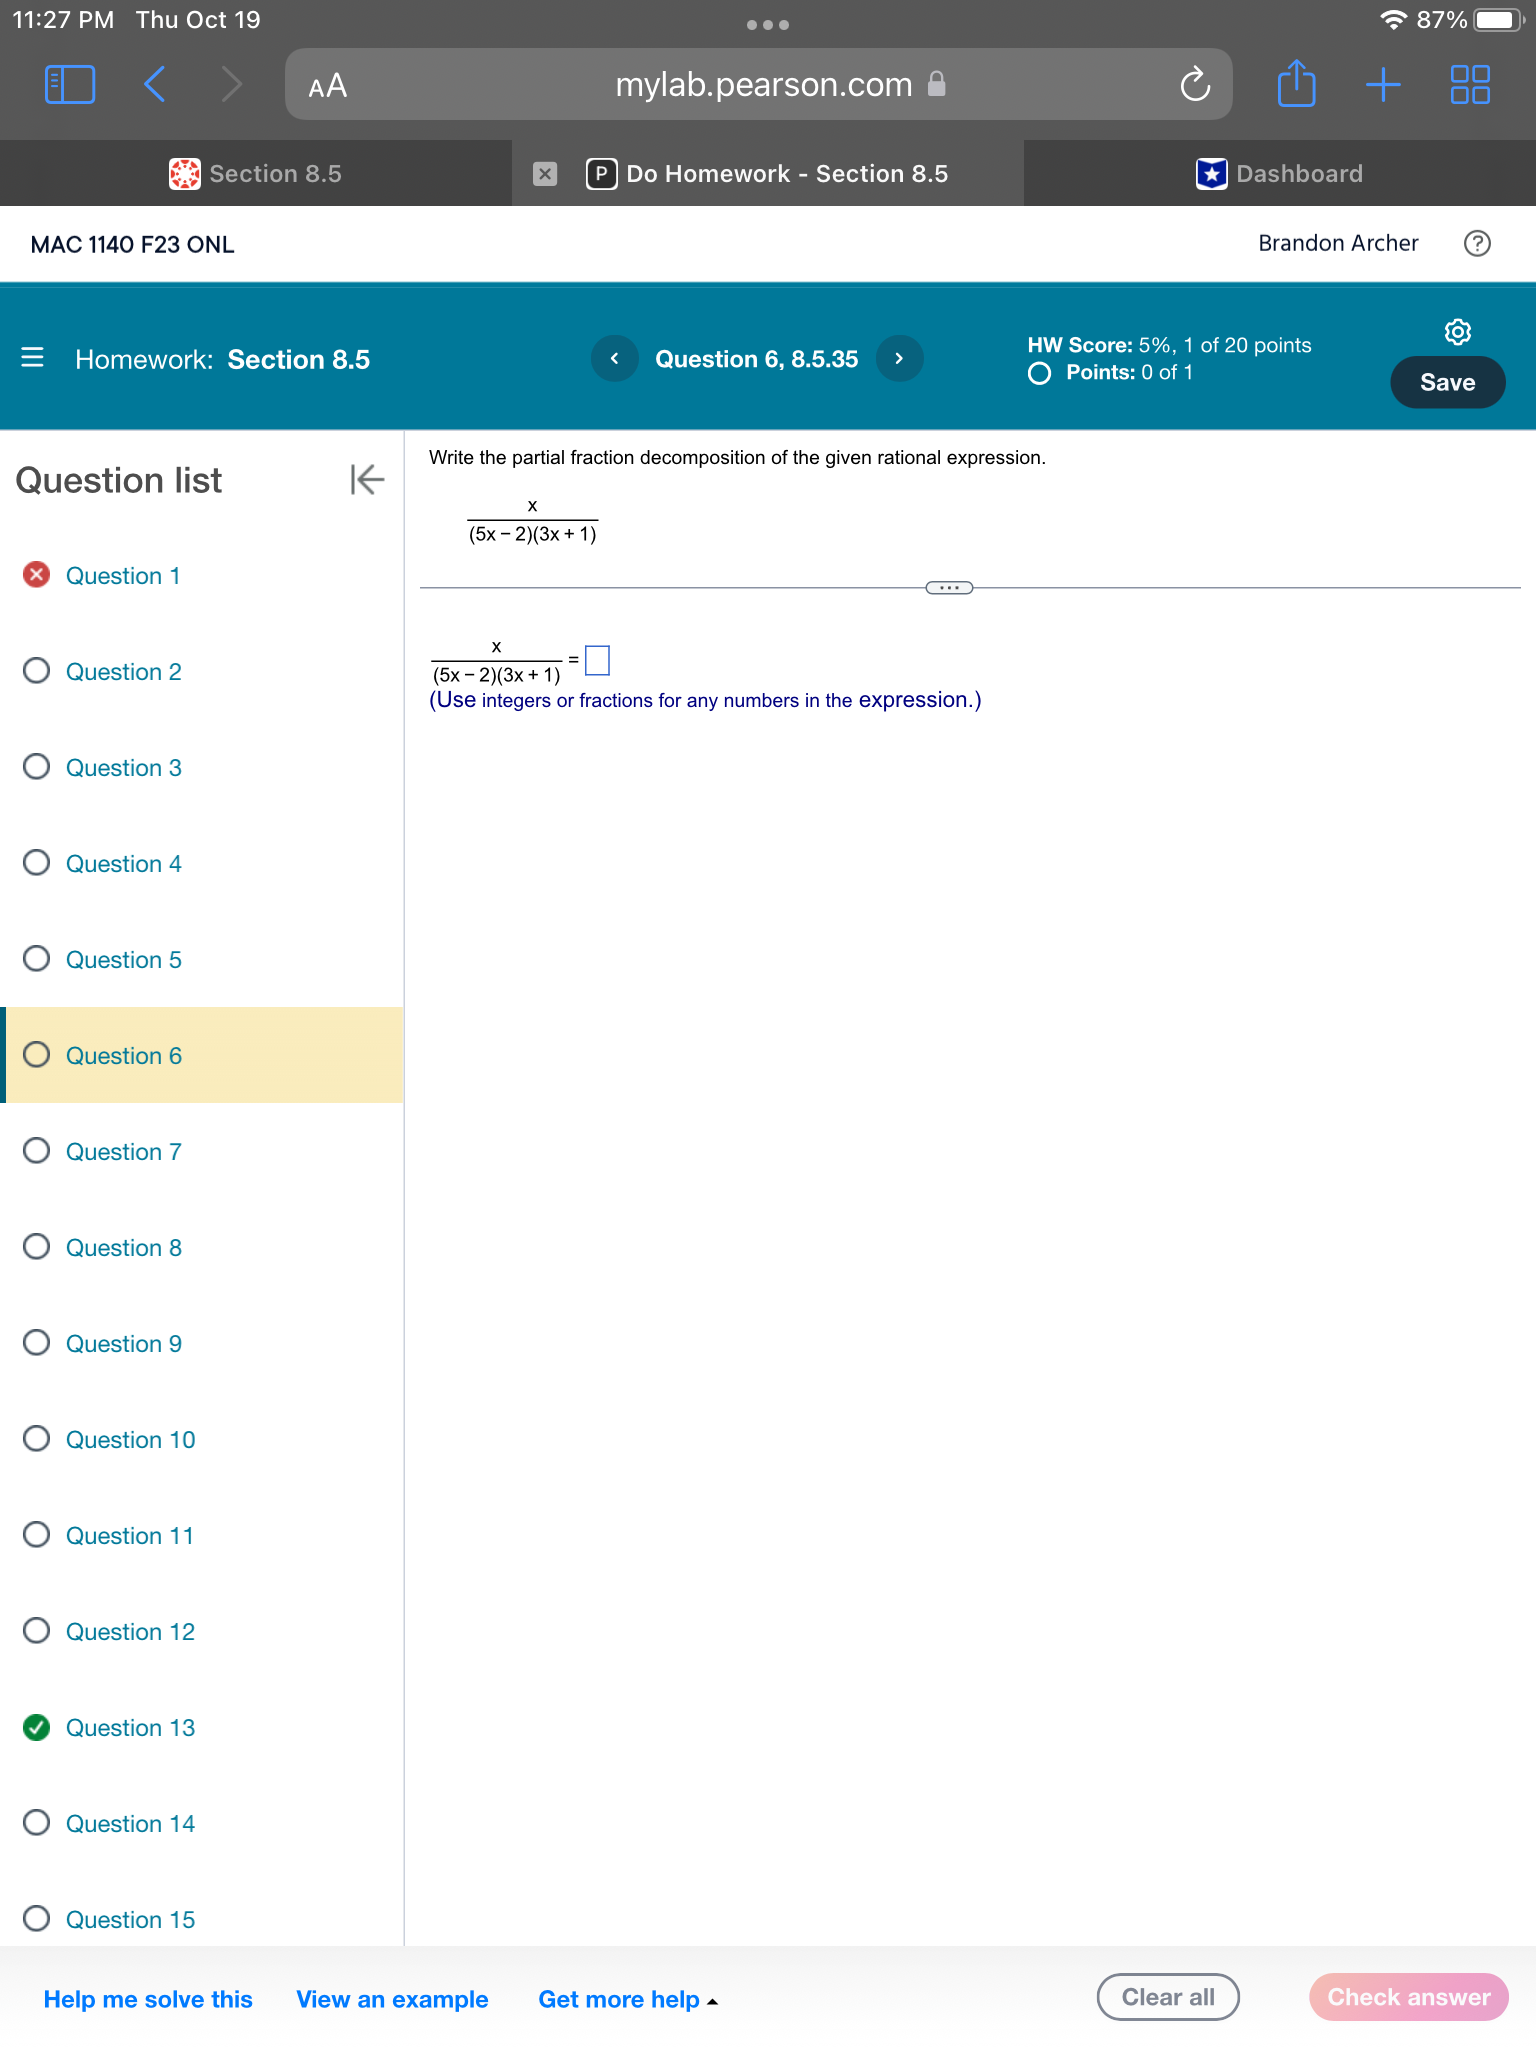The height and width of the screenshot is (2048, 1536).
Task: Show the tab overview grid icon
Action: [1470, 85]
